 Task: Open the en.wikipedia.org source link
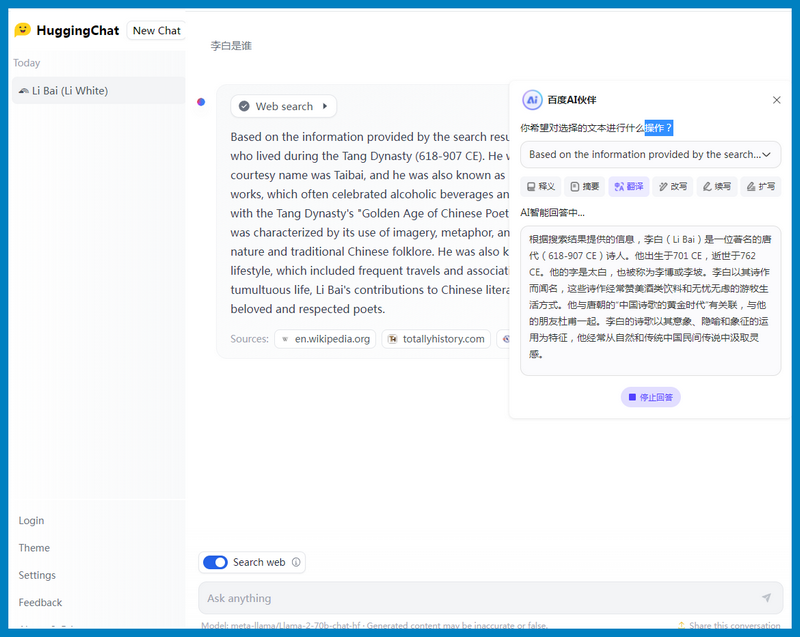click(x=325, y=339)
